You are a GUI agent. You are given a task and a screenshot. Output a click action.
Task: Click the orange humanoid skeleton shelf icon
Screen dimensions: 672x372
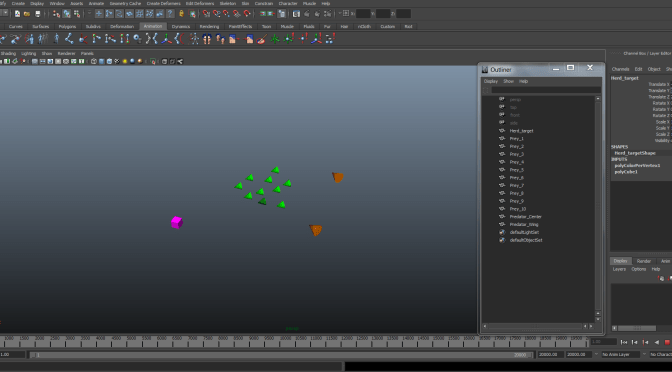pos(194,39)
